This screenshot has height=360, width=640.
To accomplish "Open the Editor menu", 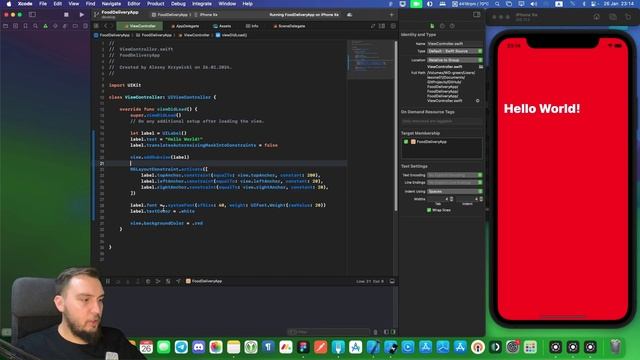I will pos(134,4).
